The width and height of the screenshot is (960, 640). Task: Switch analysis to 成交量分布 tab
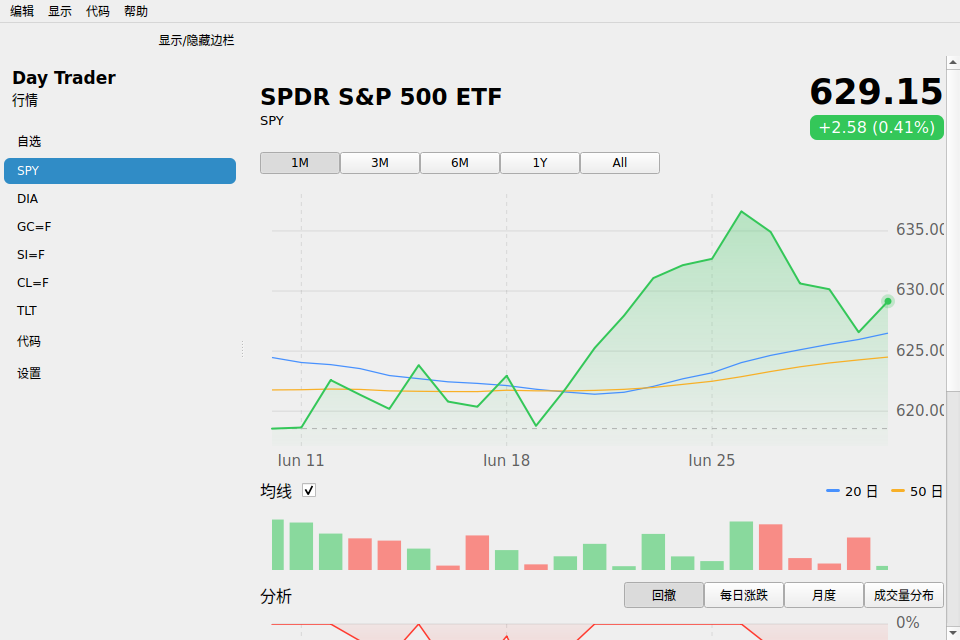(x=904, y=595)
